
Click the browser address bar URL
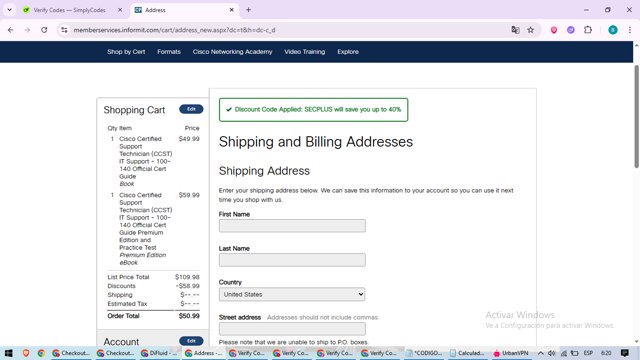(x=174, y=30)
